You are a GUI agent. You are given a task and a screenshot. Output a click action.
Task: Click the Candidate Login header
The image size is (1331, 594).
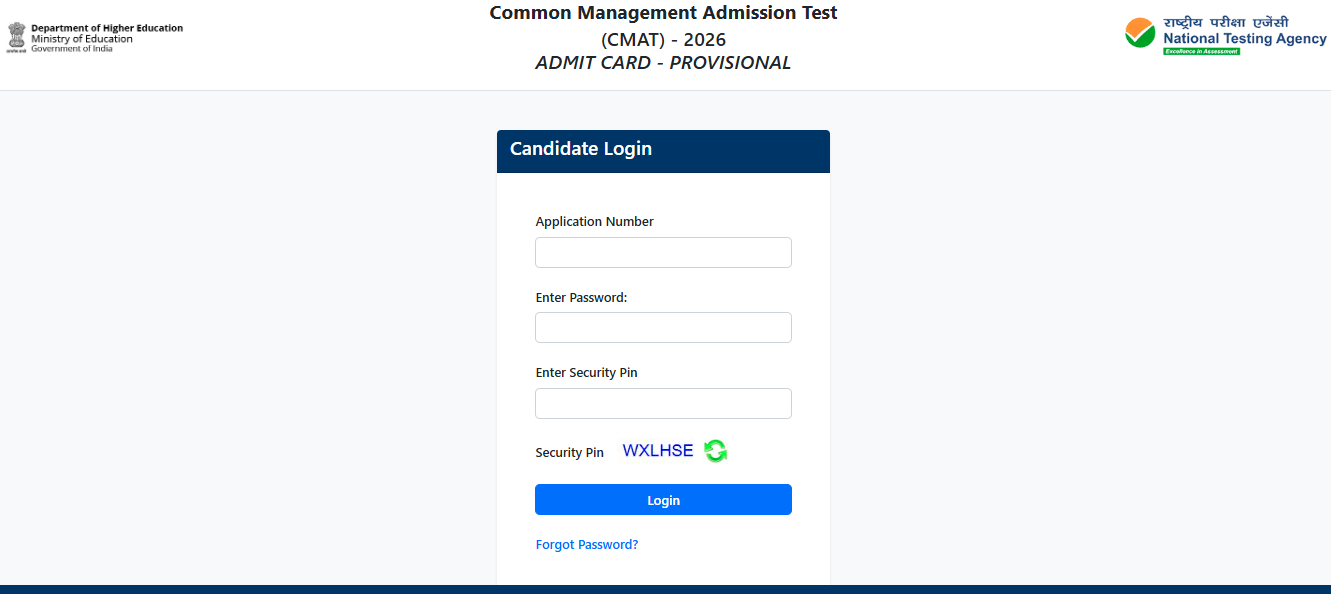581,149
